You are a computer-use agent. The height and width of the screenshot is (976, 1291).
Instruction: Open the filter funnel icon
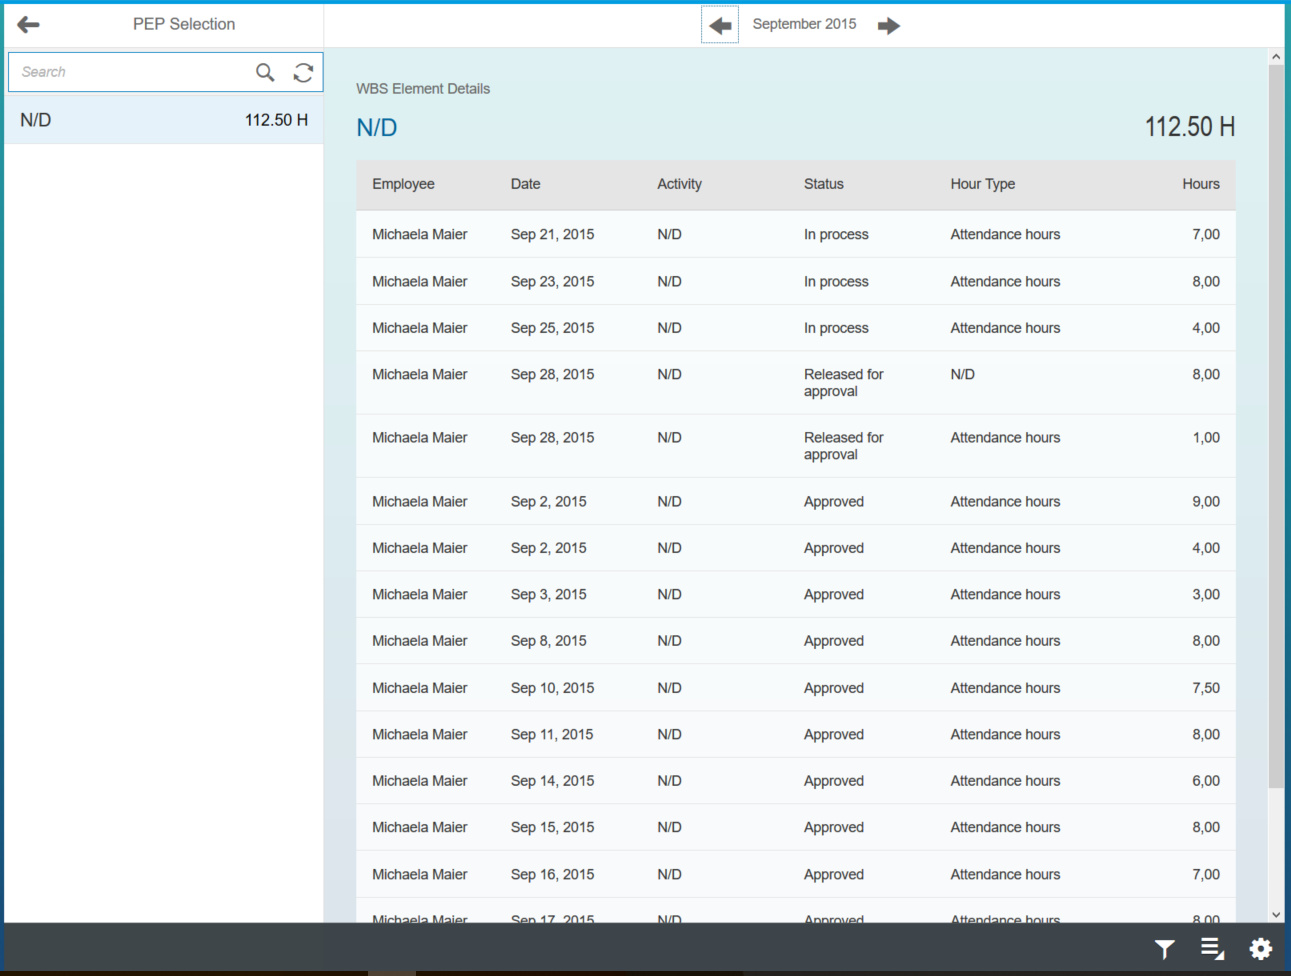1164,949
